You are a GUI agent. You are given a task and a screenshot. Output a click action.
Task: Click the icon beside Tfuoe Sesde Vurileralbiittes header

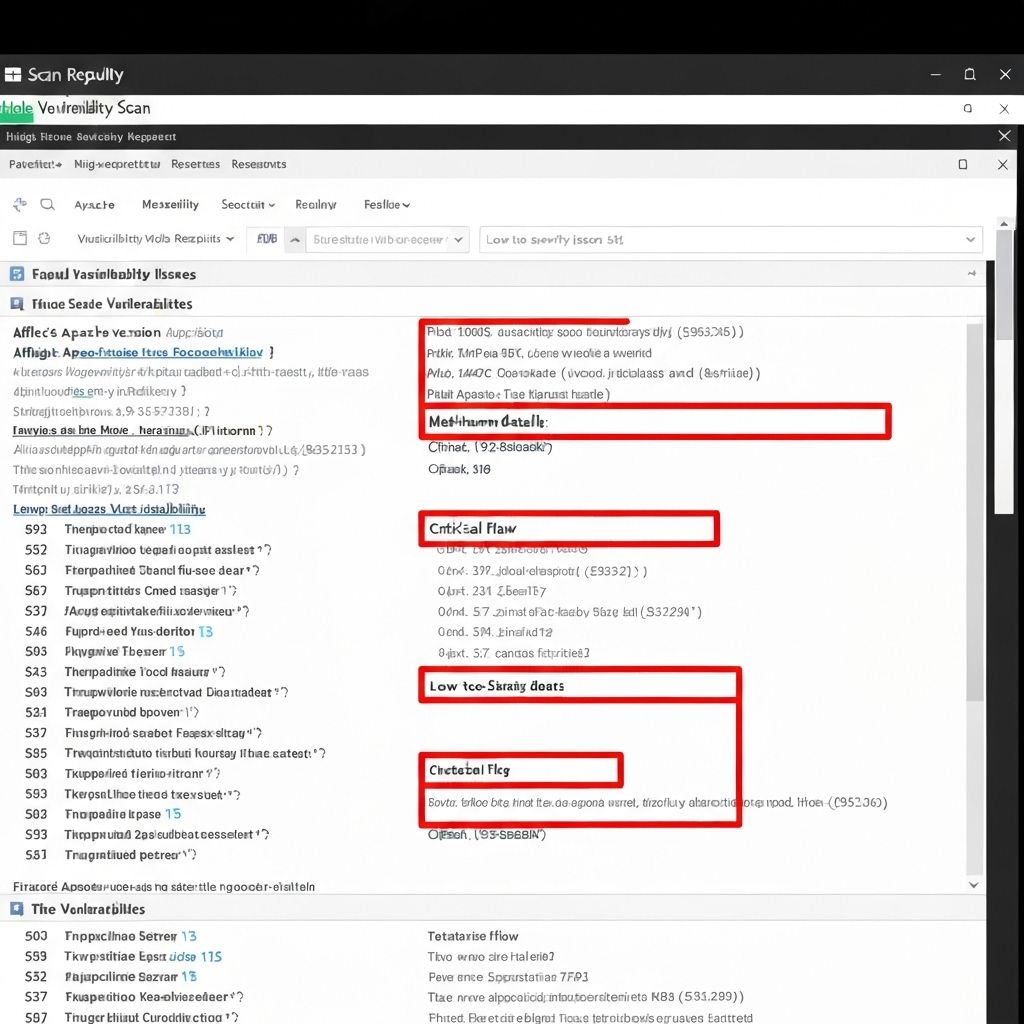17,304
